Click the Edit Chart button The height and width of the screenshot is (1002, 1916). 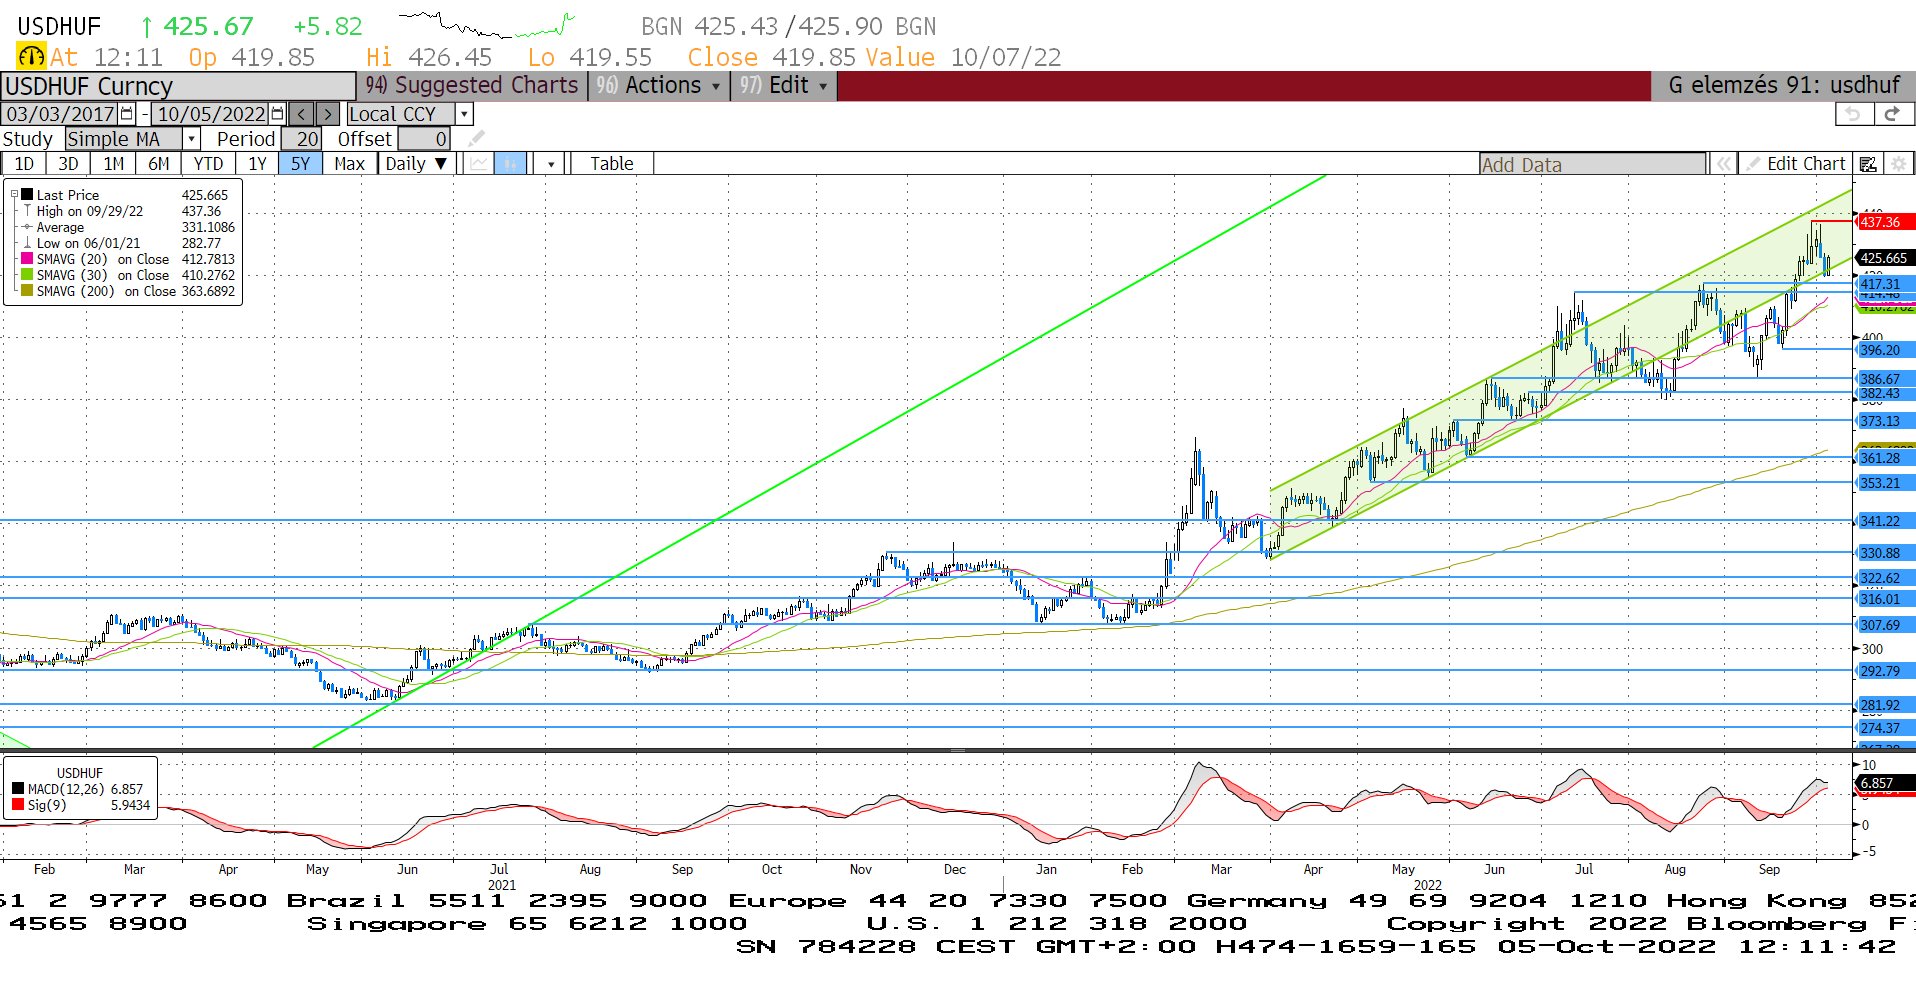pyautogui.click(x=1795, y=164)
